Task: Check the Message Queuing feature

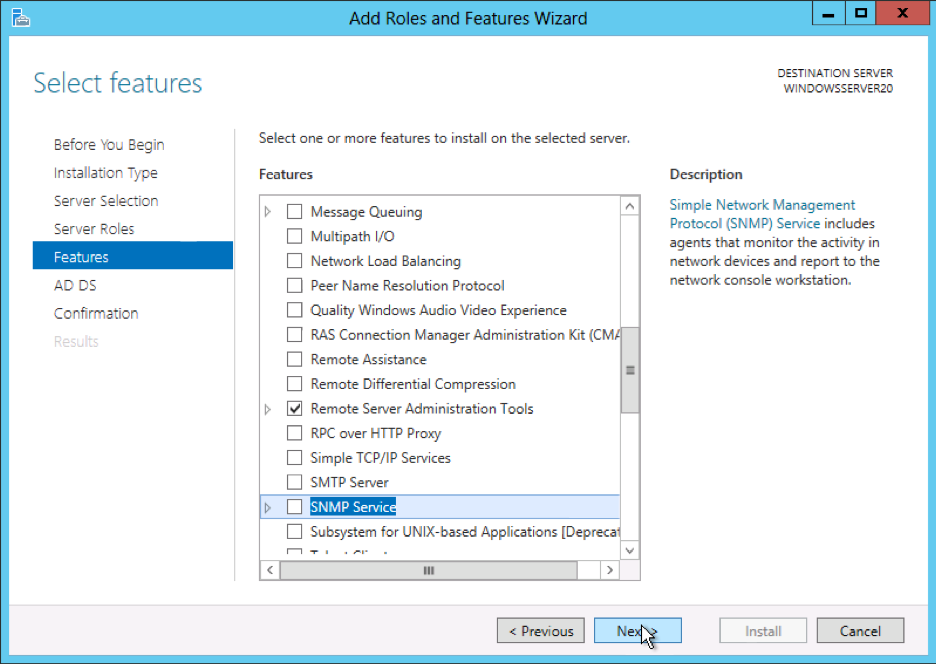Action: click(x=294, y=211)
